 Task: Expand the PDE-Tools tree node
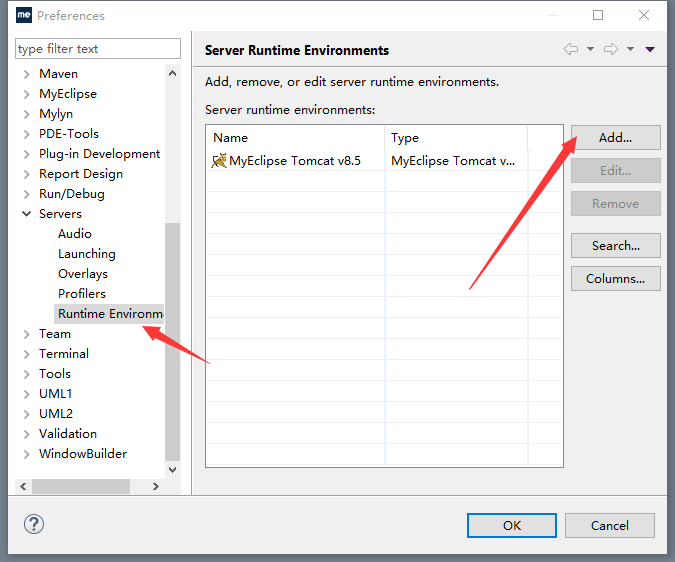(x=26, y=134)
